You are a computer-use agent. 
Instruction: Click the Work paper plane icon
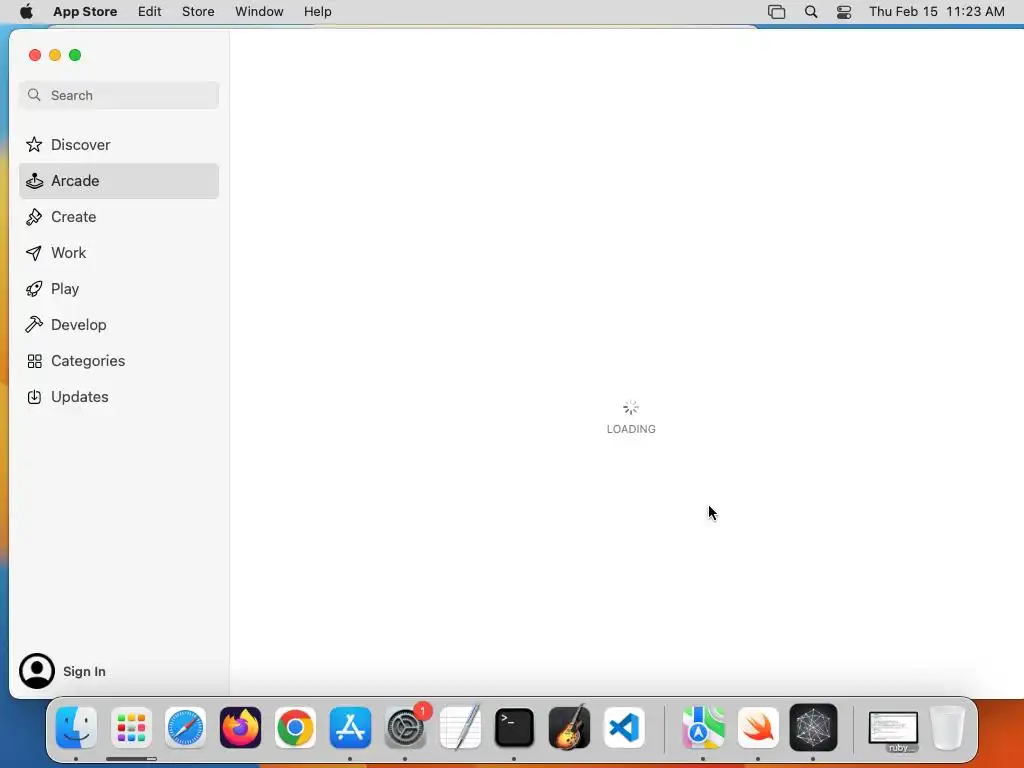(x=34, y=253)
